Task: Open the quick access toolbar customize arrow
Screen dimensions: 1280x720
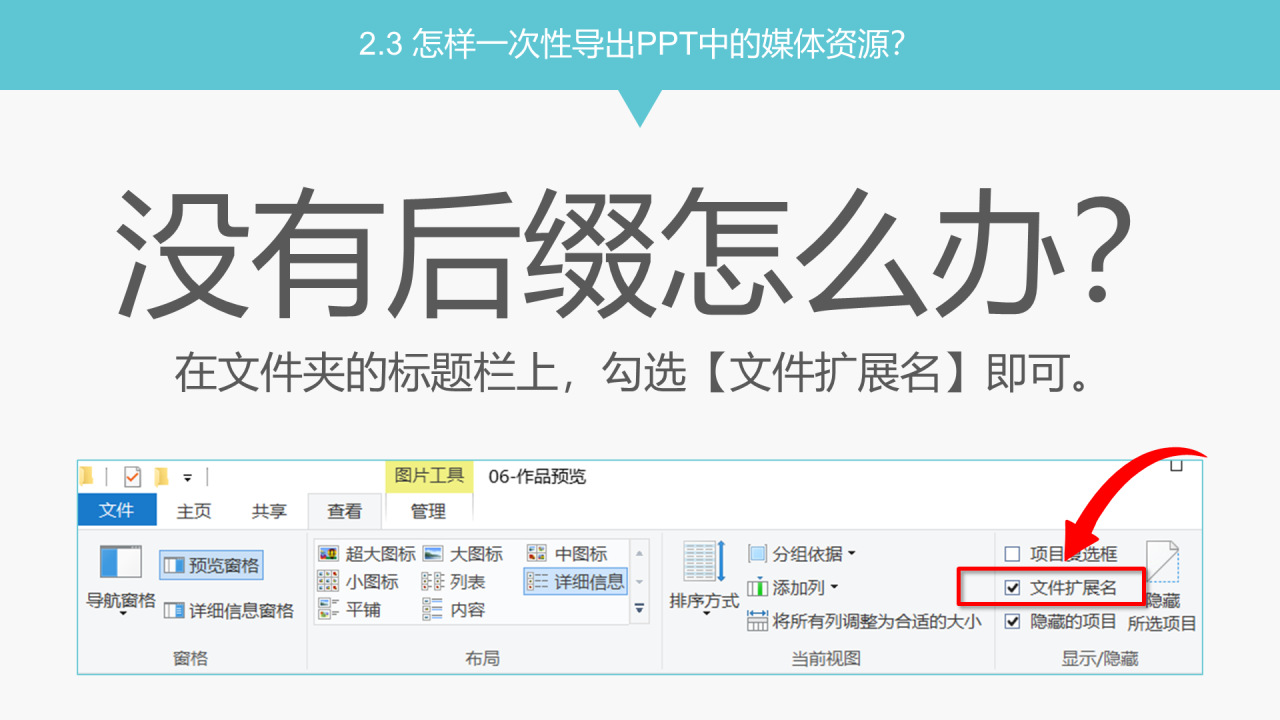Action: (x=187, y=478)
